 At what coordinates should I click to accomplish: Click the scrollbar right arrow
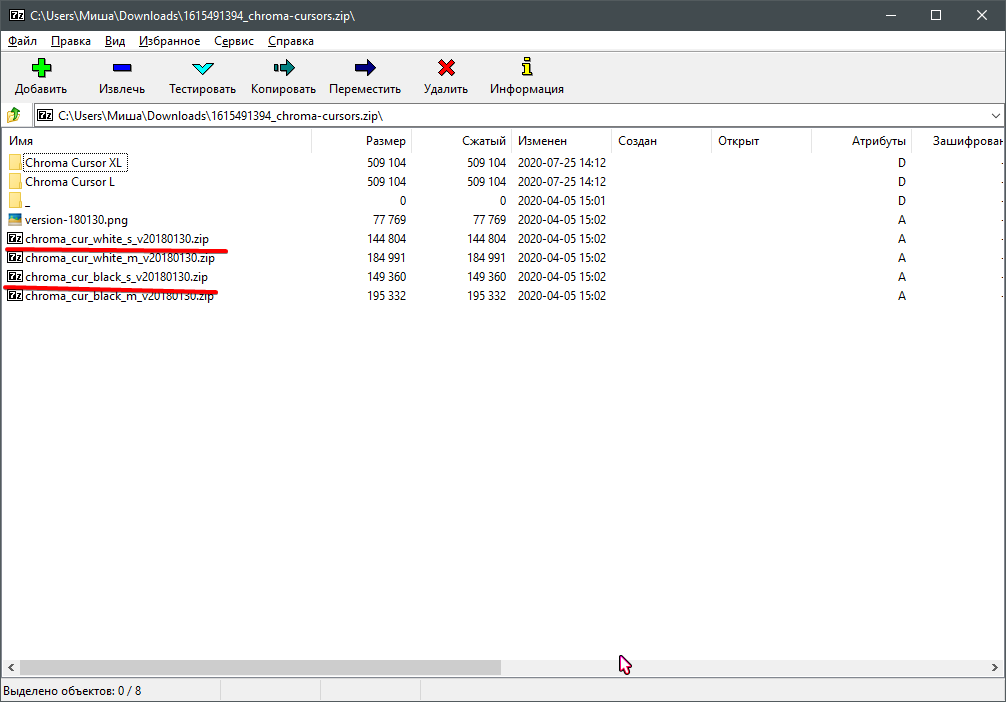point(994,667)
